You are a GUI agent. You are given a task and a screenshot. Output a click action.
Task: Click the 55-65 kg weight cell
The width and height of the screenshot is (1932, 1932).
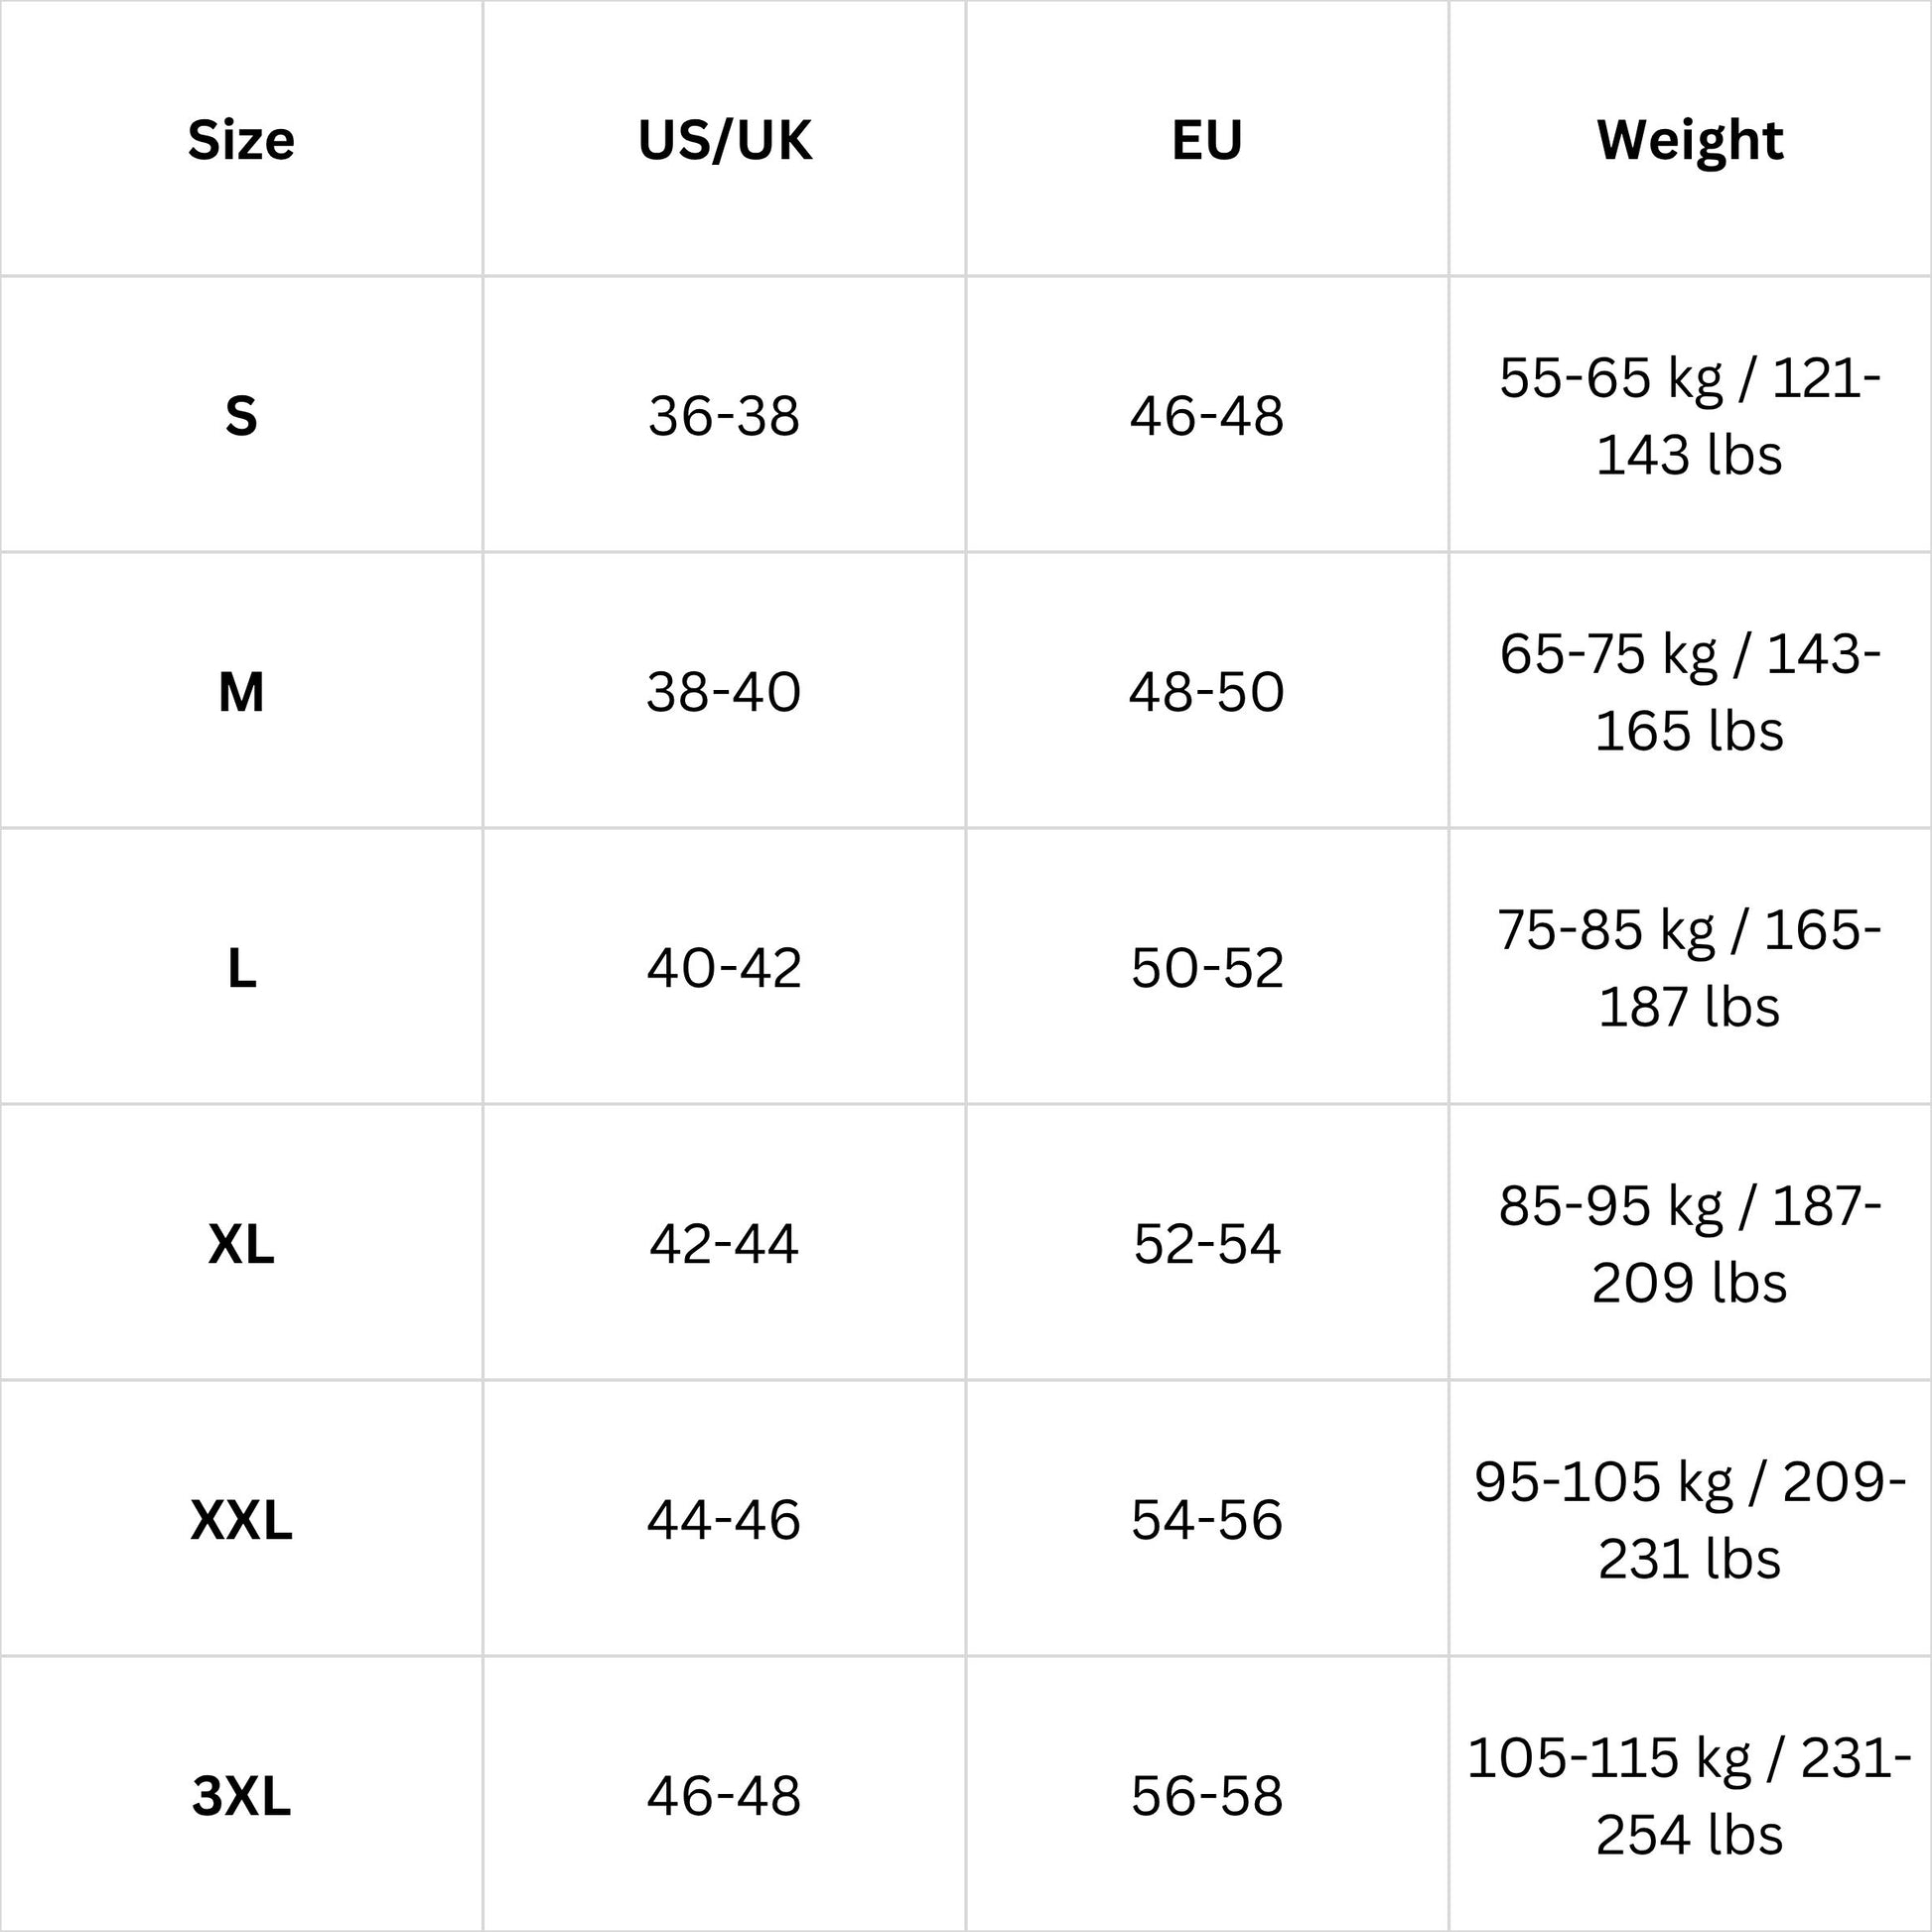click(1690, 416)
